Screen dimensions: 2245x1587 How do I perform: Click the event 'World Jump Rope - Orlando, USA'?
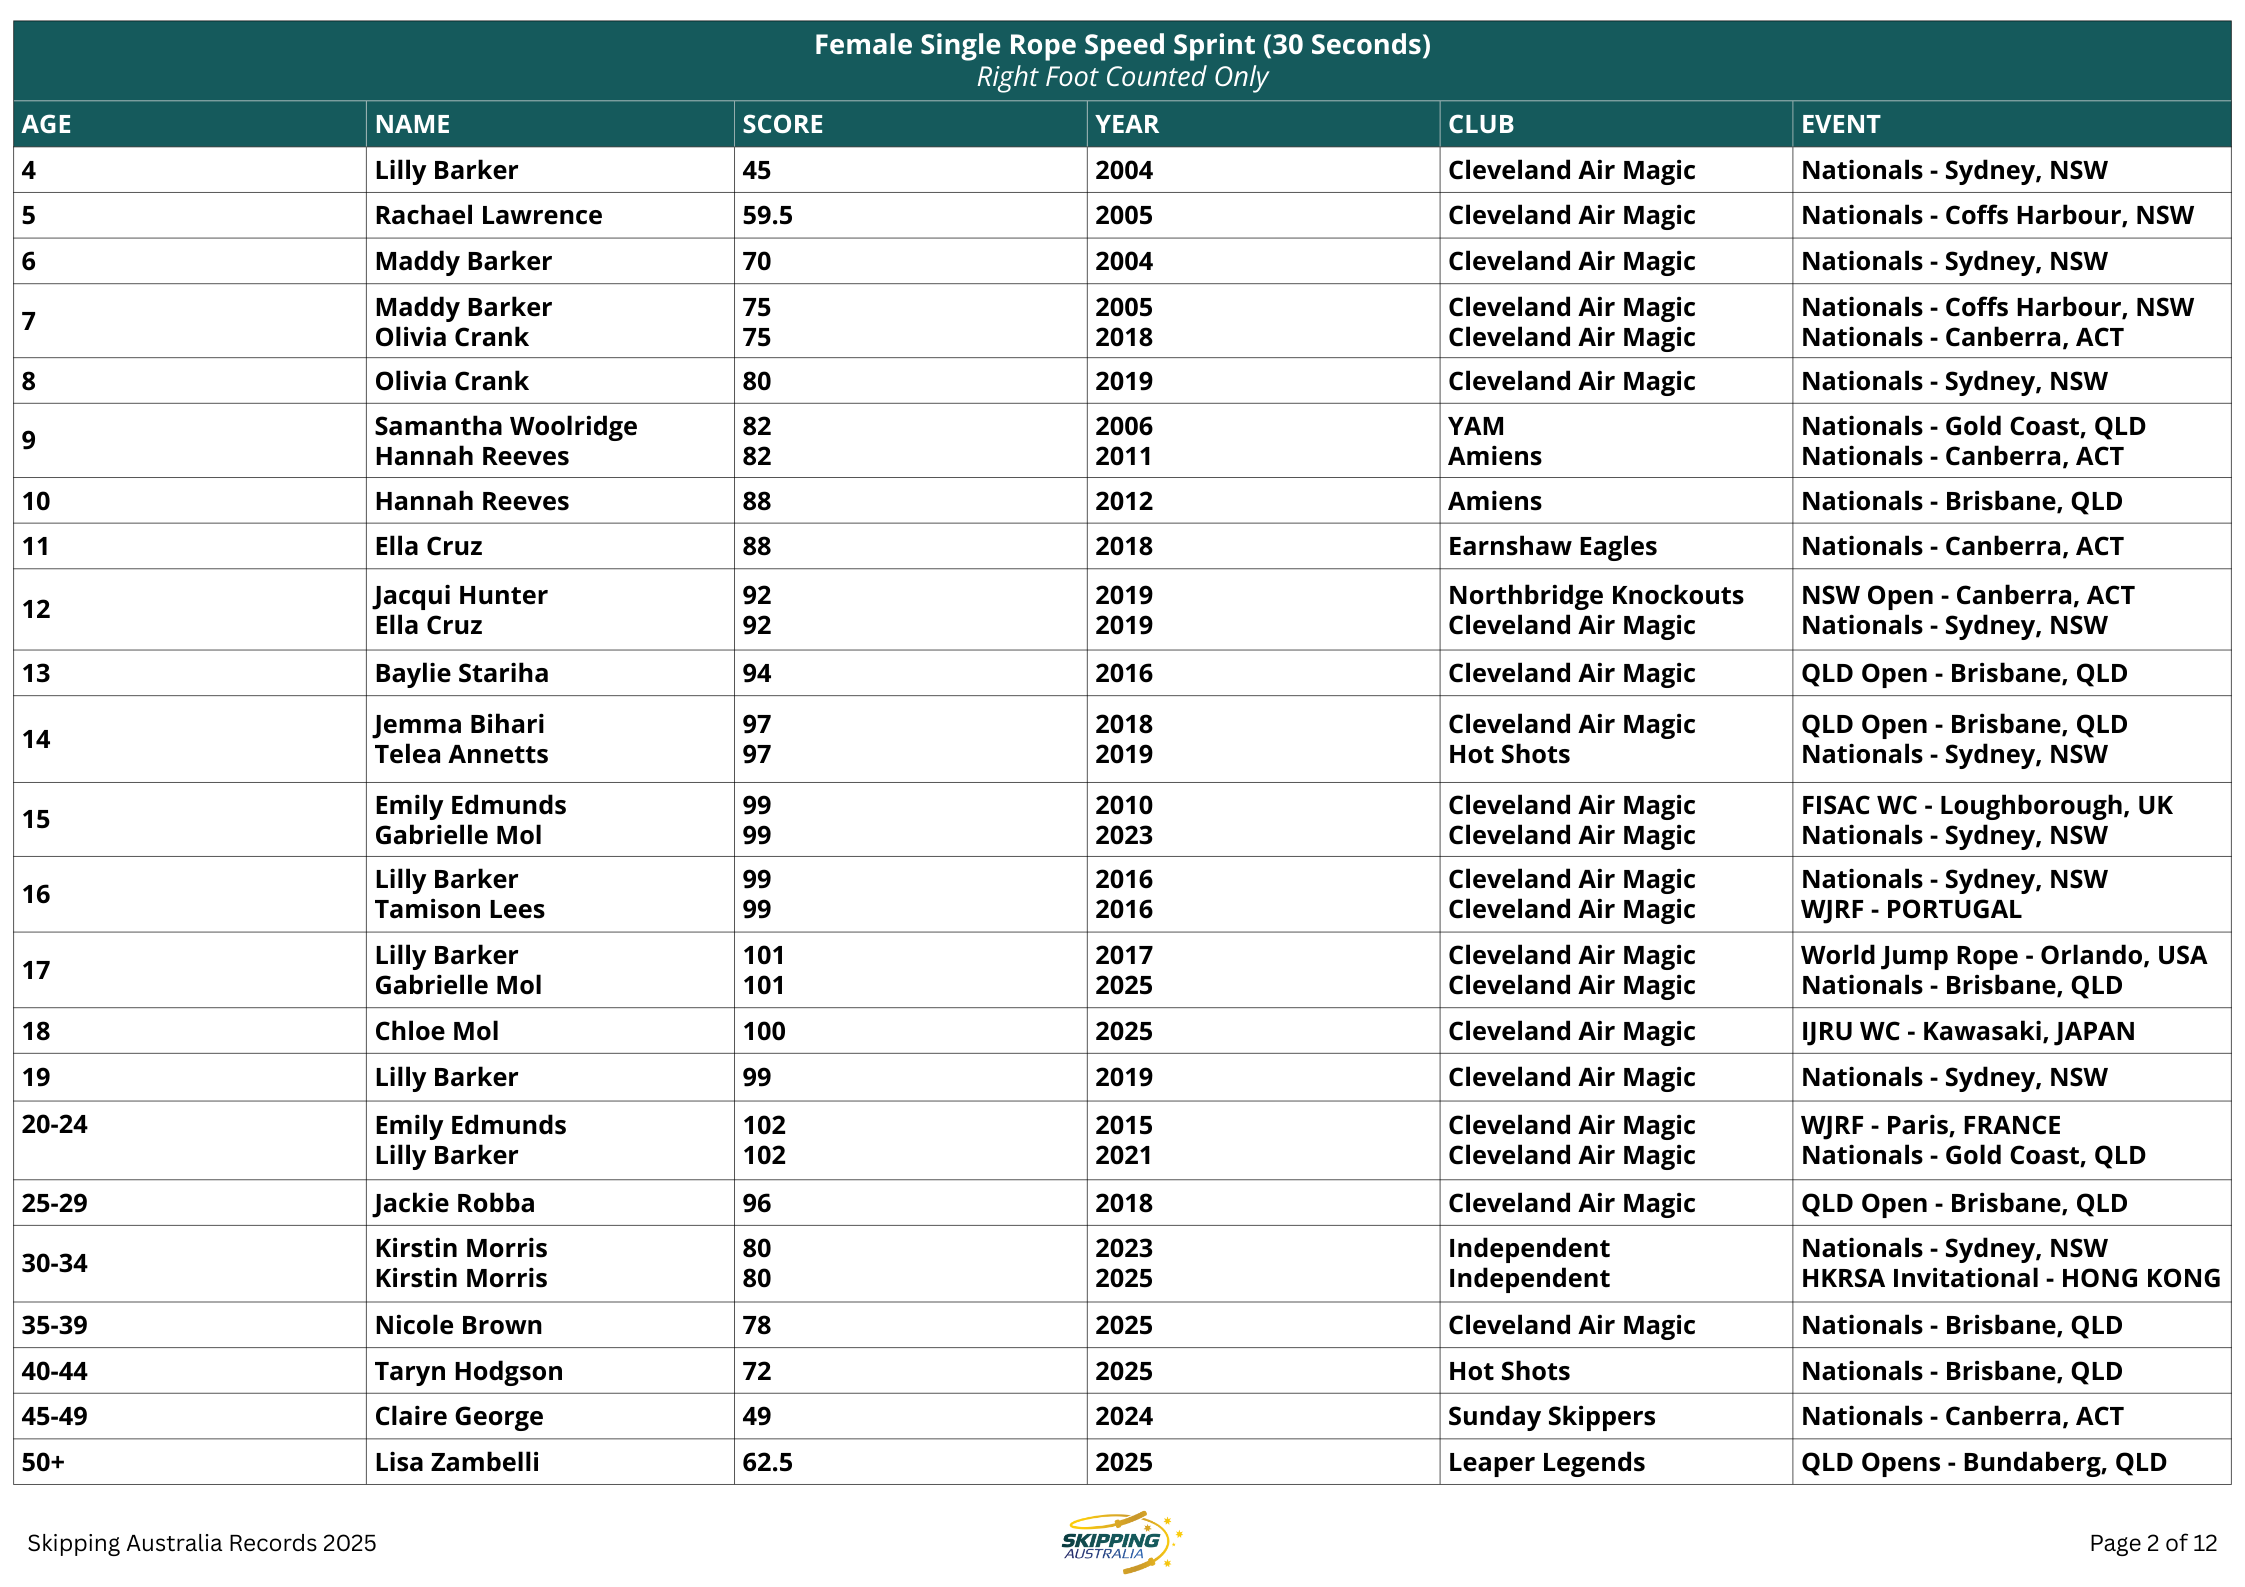coord(2003,955)
